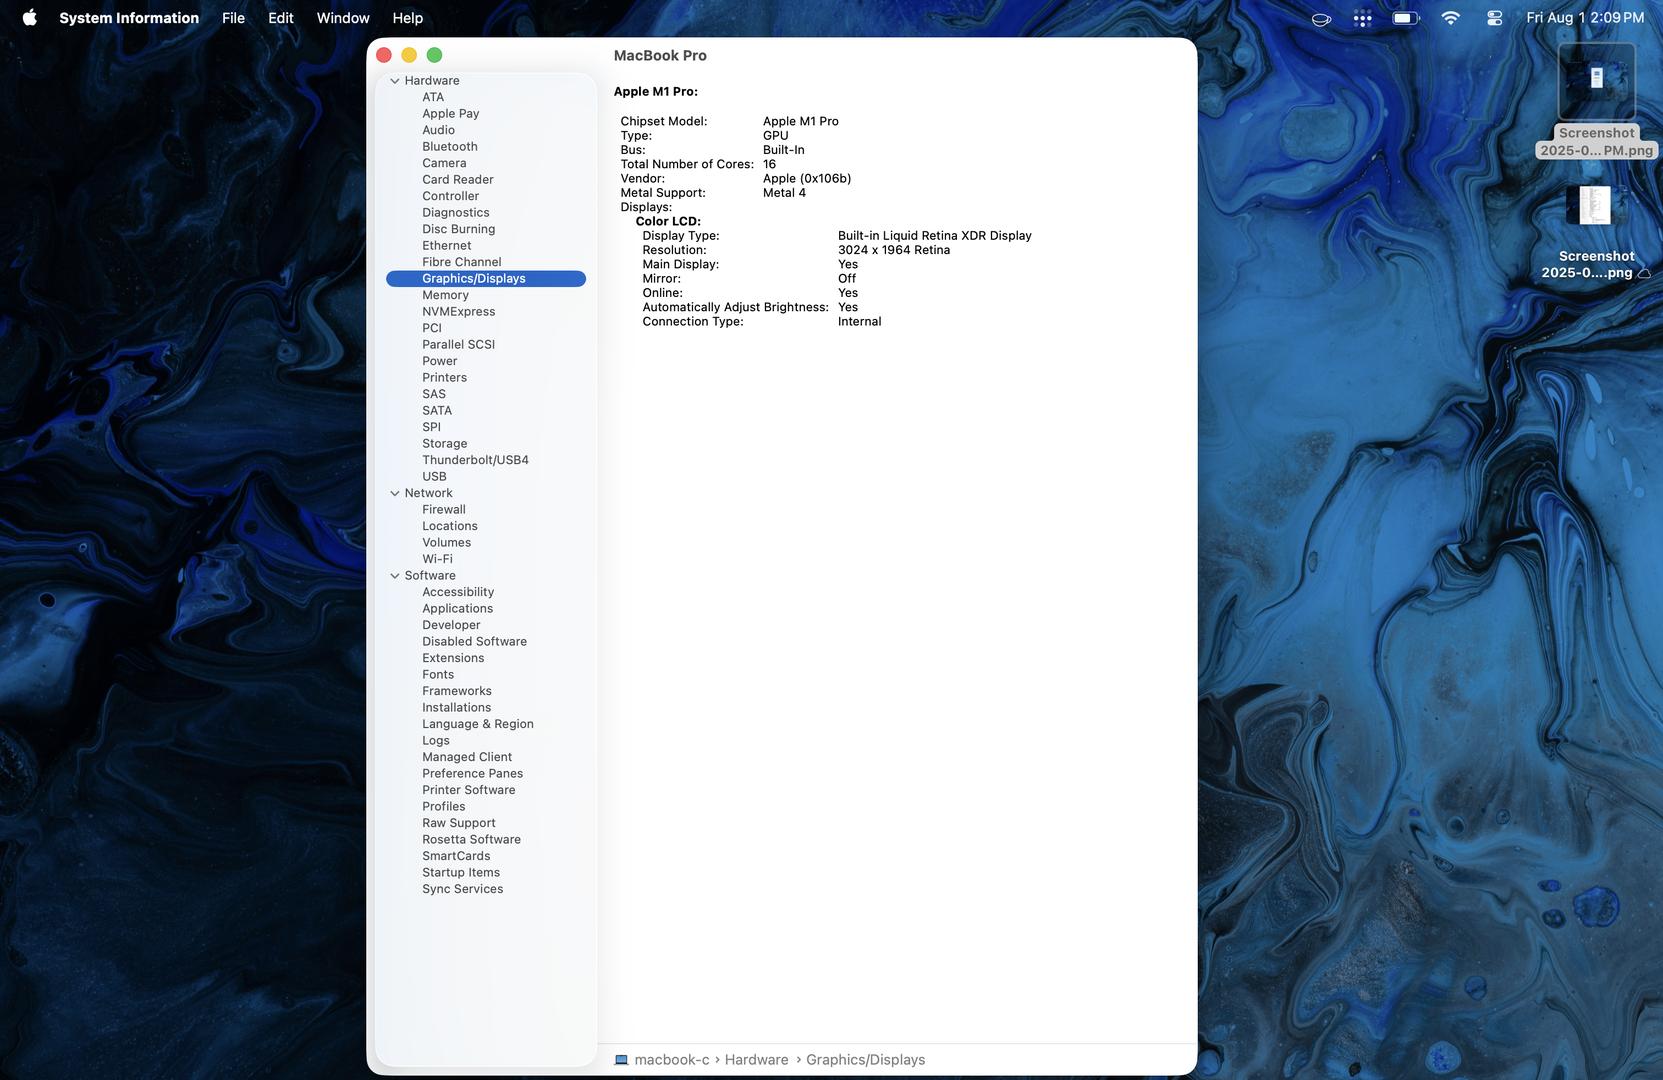
Task: Select Screenshot 2025-0...PM.png desktop file
Action: click(x=1597, y=100)
